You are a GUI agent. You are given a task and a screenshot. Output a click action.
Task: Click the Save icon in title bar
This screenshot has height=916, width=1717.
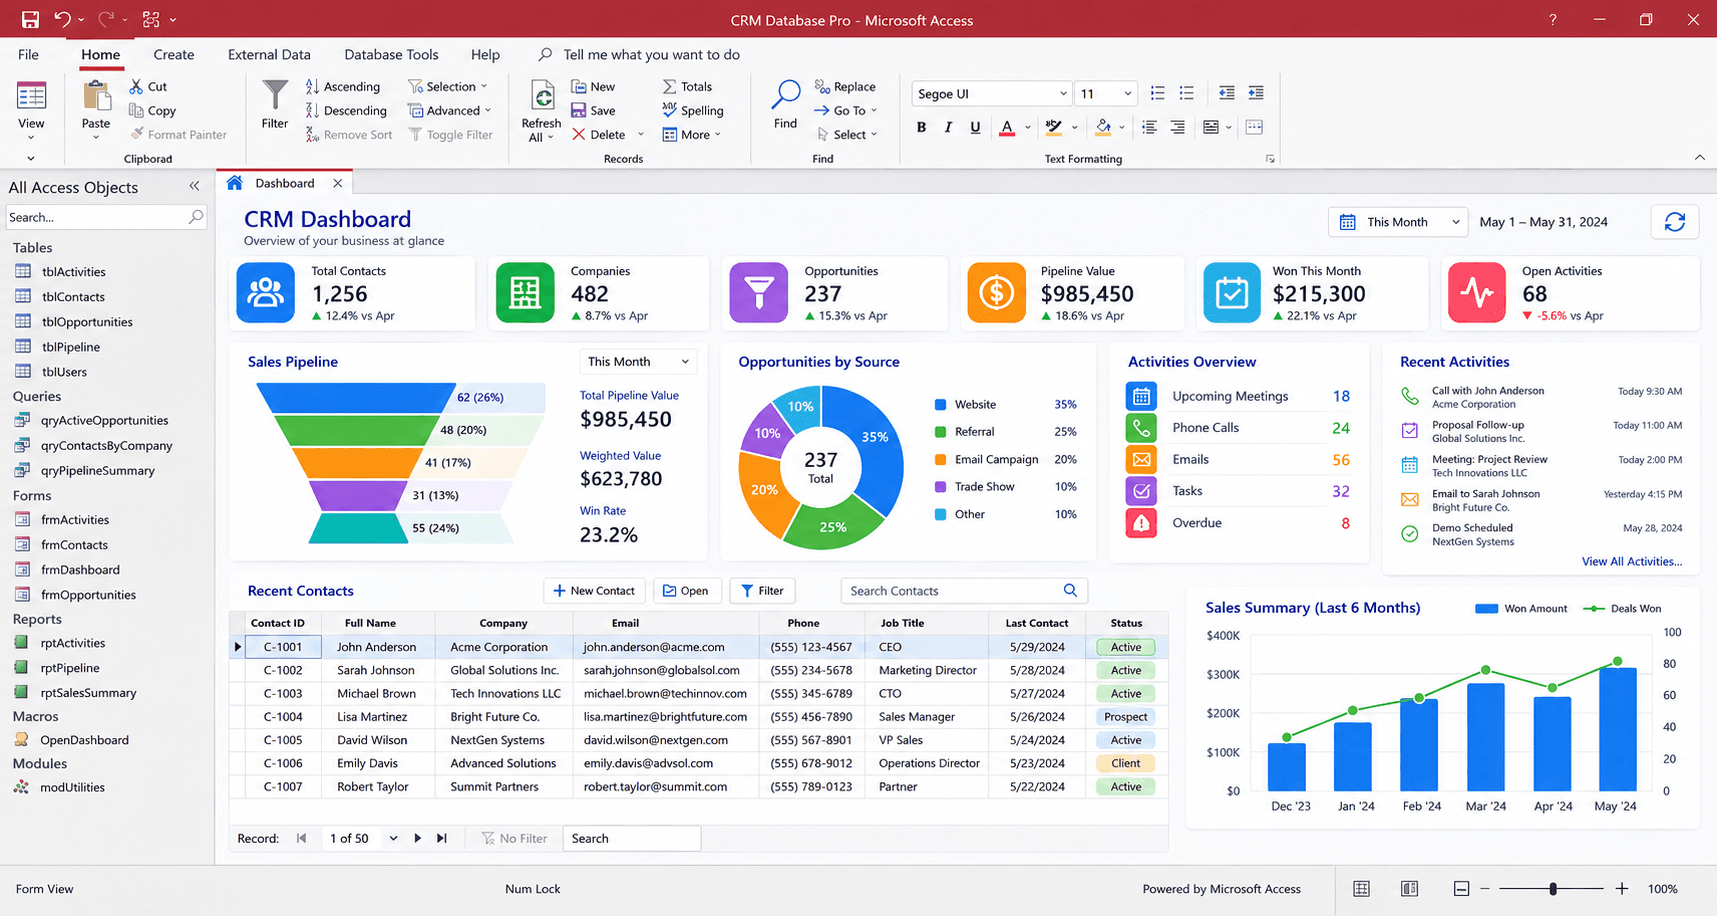pyautogui.click(x=30, y=19)
